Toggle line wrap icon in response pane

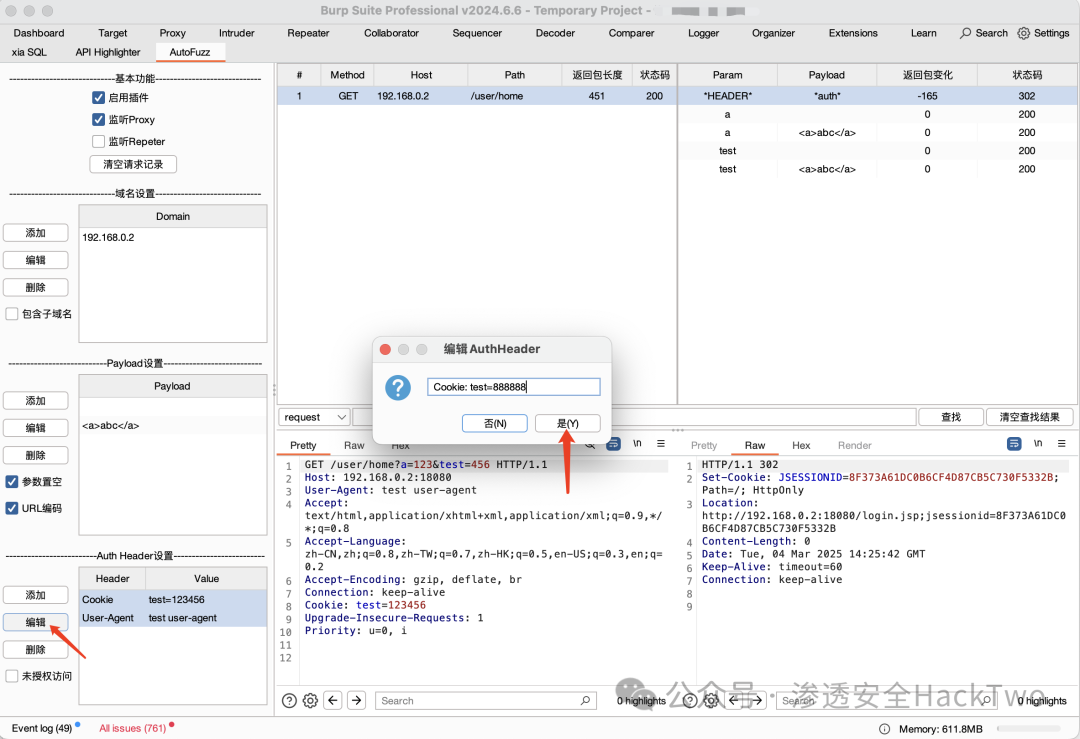point(1014,444)
